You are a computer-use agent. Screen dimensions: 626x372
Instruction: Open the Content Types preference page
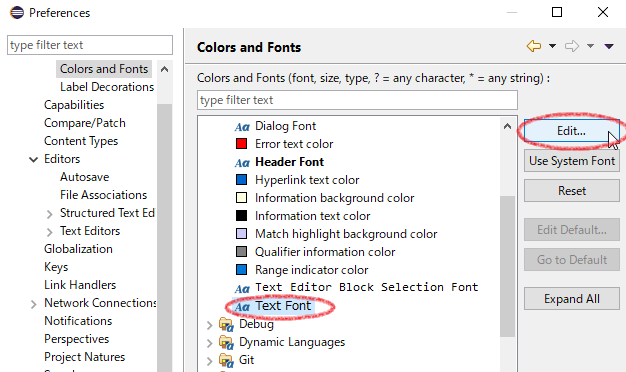[81, 140]
